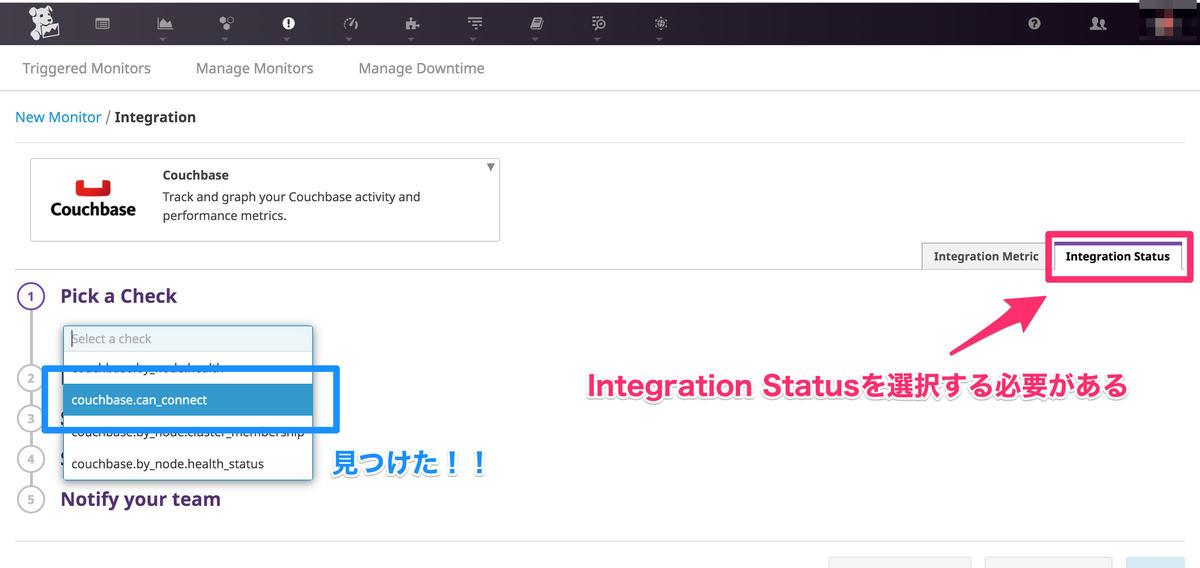The image size is (1200, 568).
Task: Go to Manage Downtime tab
Action: tap(421, 69)
